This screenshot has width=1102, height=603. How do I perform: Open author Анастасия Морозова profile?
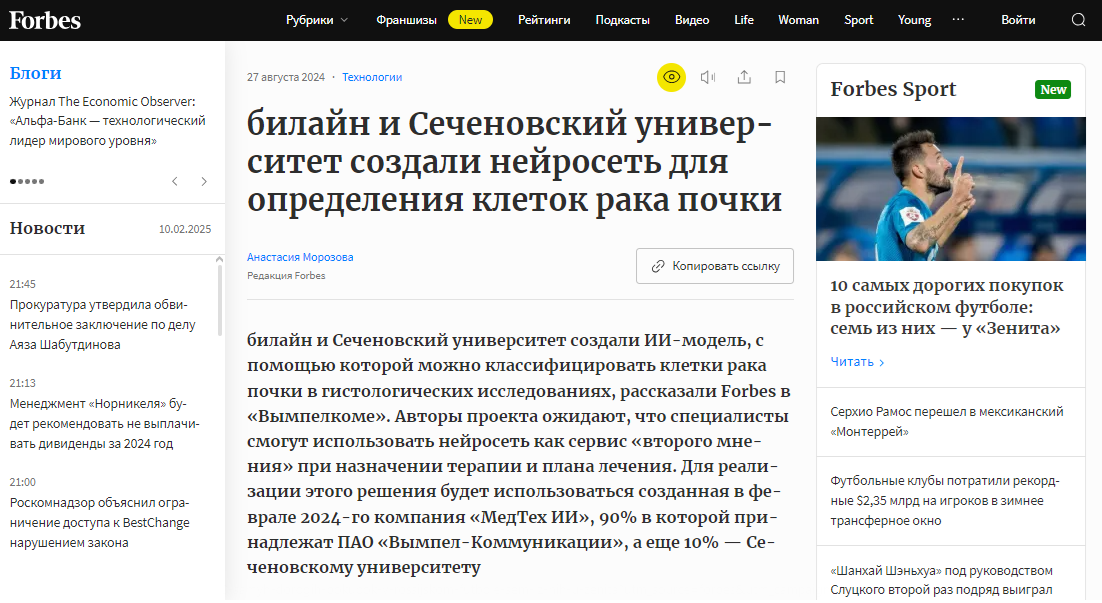click(x=300, y=257)
